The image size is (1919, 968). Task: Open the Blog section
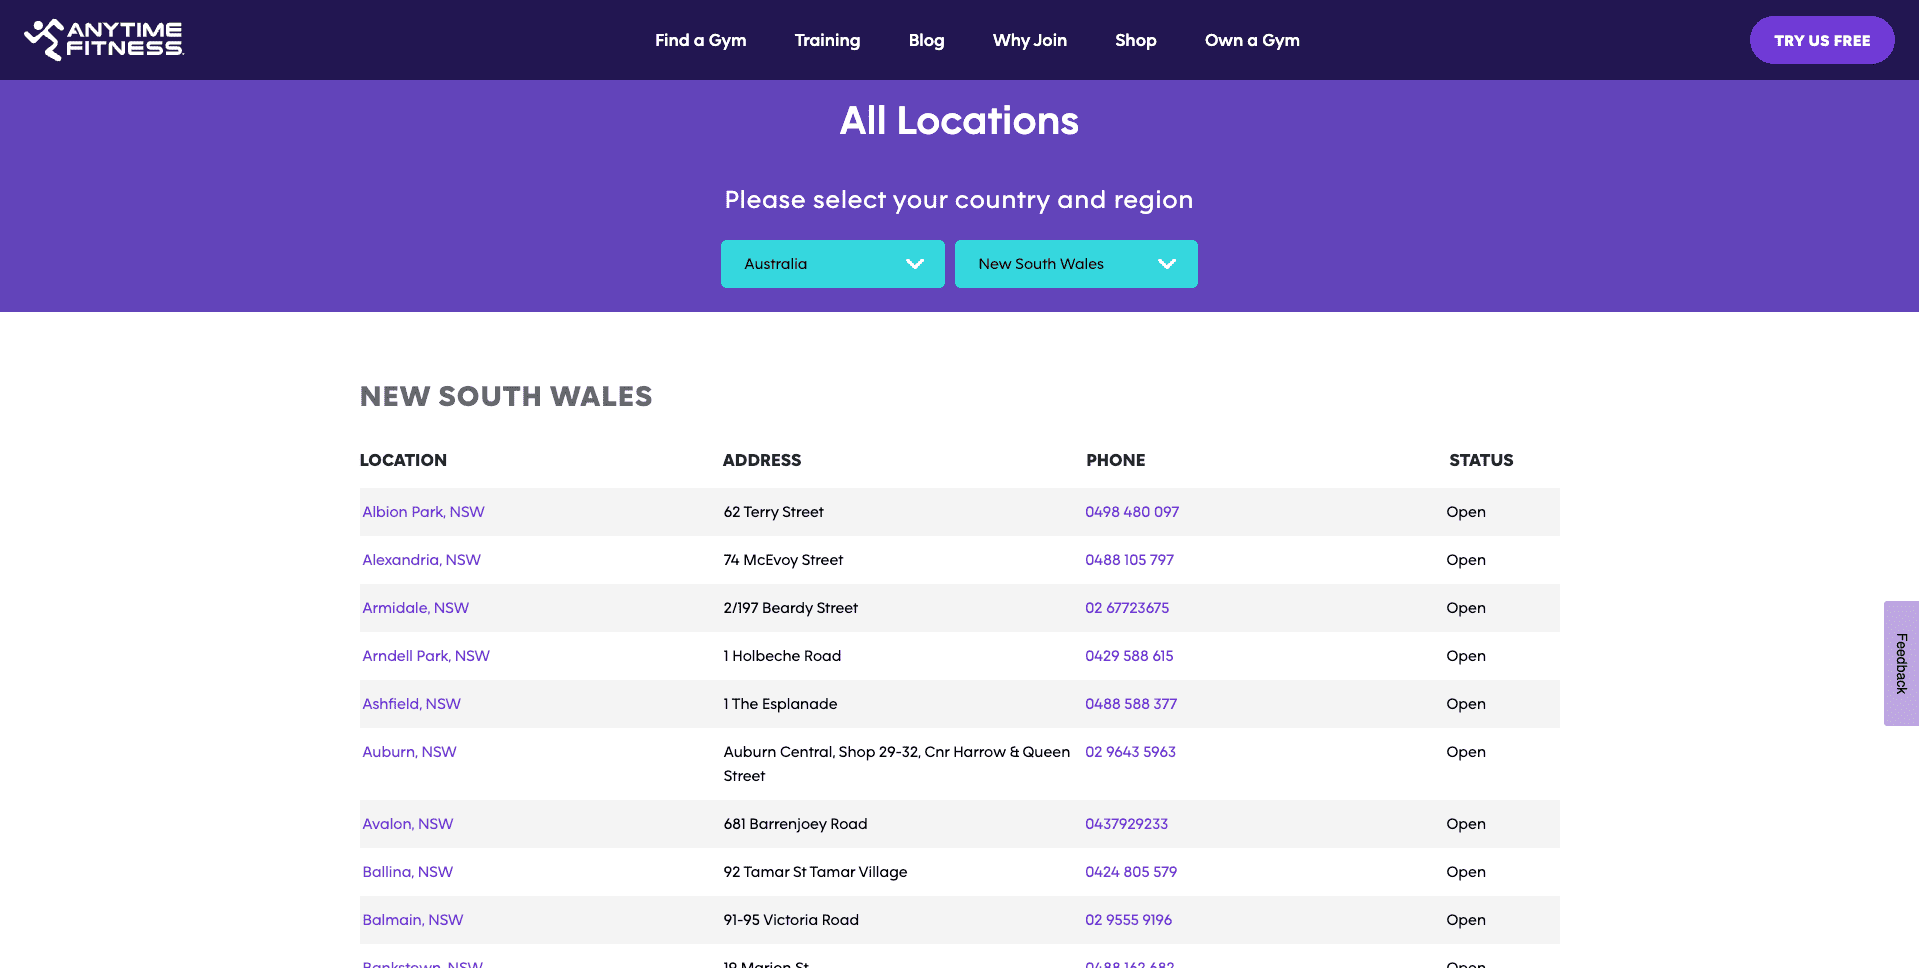(x=925, y=40)
